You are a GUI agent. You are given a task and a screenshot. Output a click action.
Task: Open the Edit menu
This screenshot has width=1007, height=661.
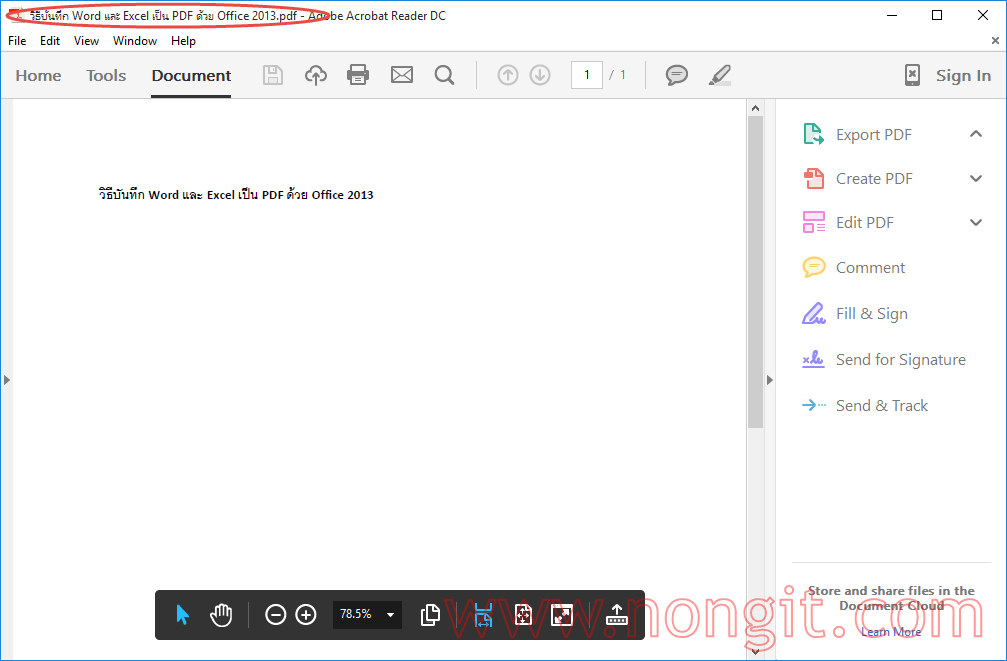pos(49,40)
